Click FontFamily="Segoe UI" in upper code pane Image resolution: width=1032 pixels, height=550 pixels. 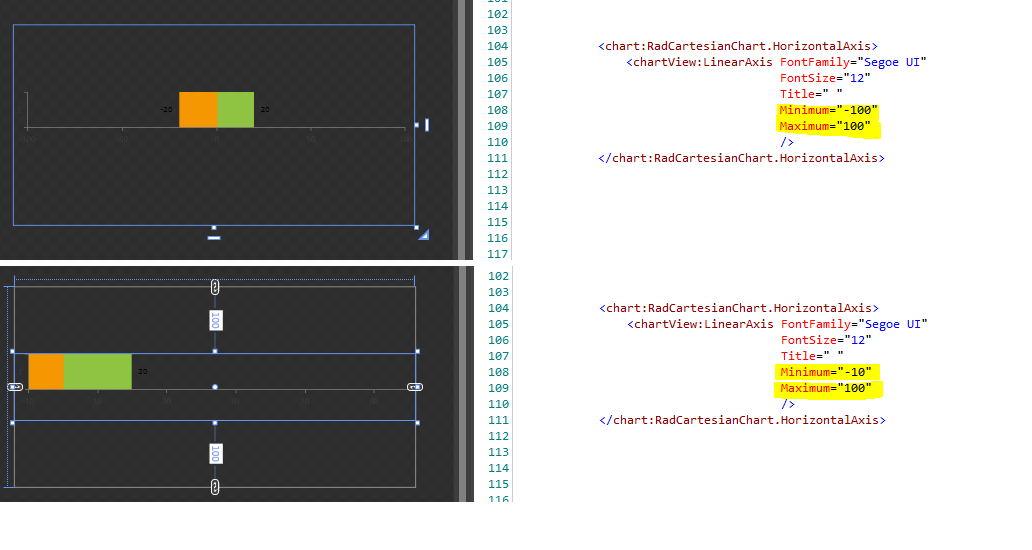[x=853, y=62]
